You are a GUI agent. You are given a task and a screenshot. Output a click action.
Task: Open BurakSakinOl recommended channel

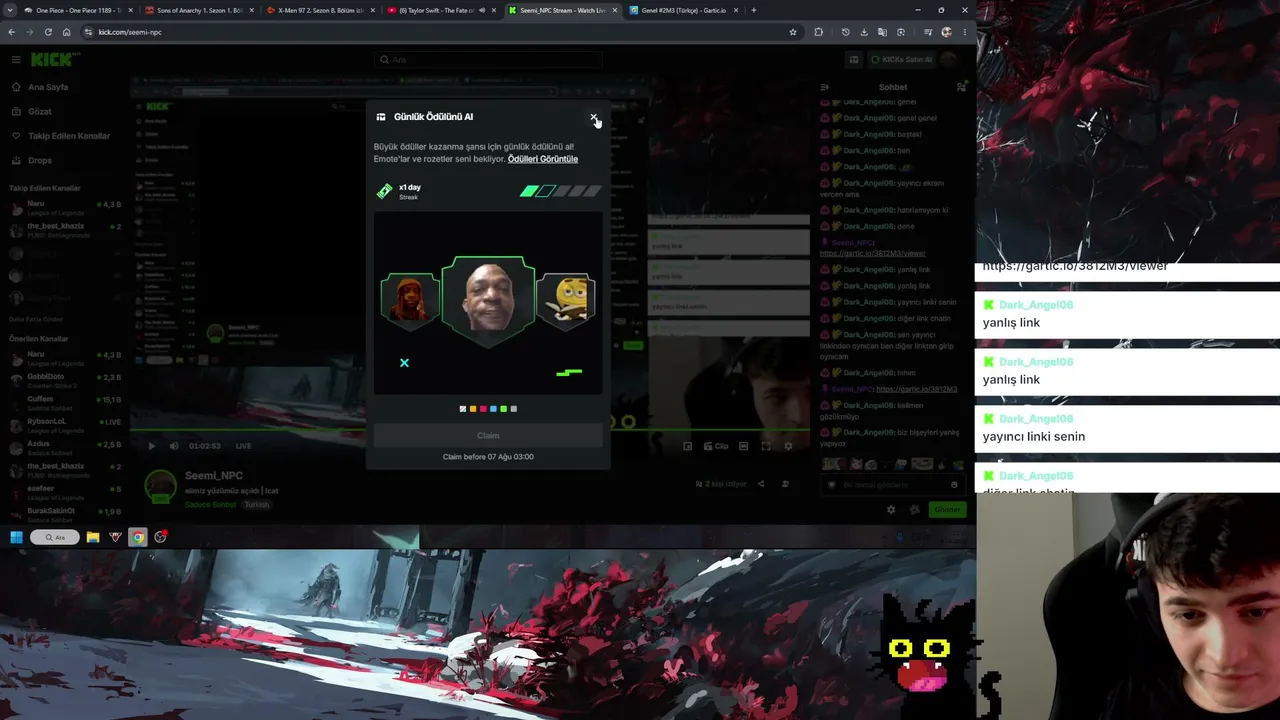coord(64,514)
